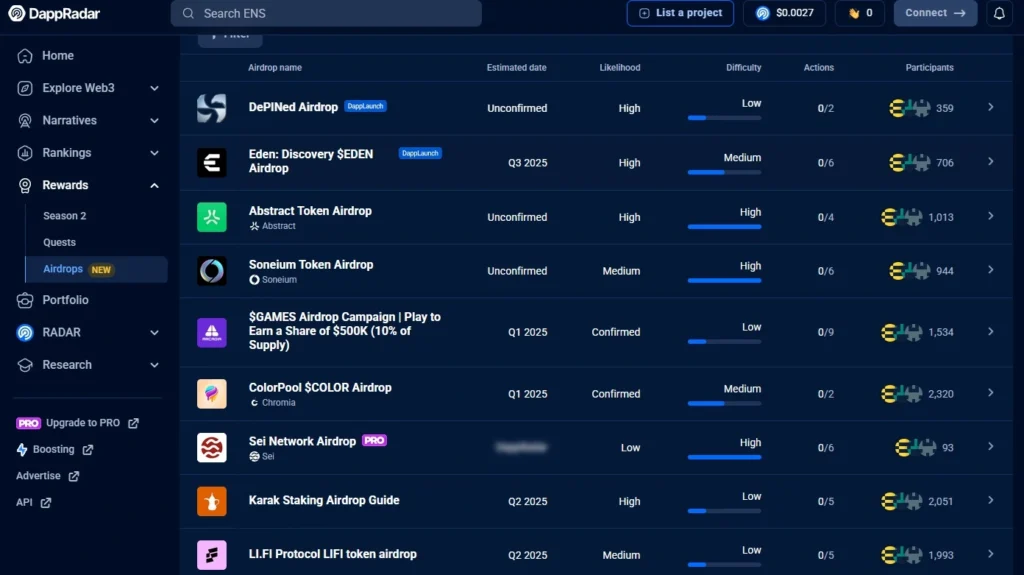Click the LI.FI Protocol LIFI token airdrop title
This screenshot has width=1024, height=575.
click(x=332, y=554)
